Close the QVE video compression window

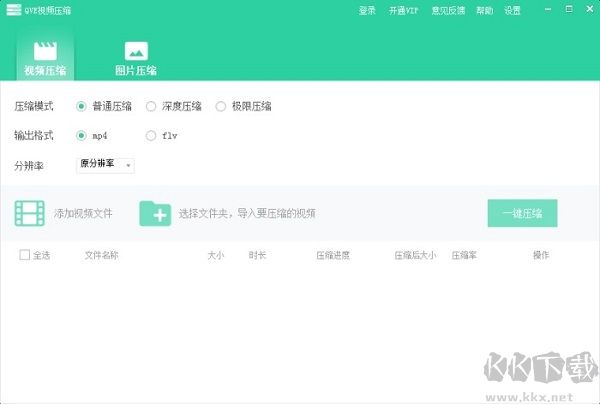[590, 9]
